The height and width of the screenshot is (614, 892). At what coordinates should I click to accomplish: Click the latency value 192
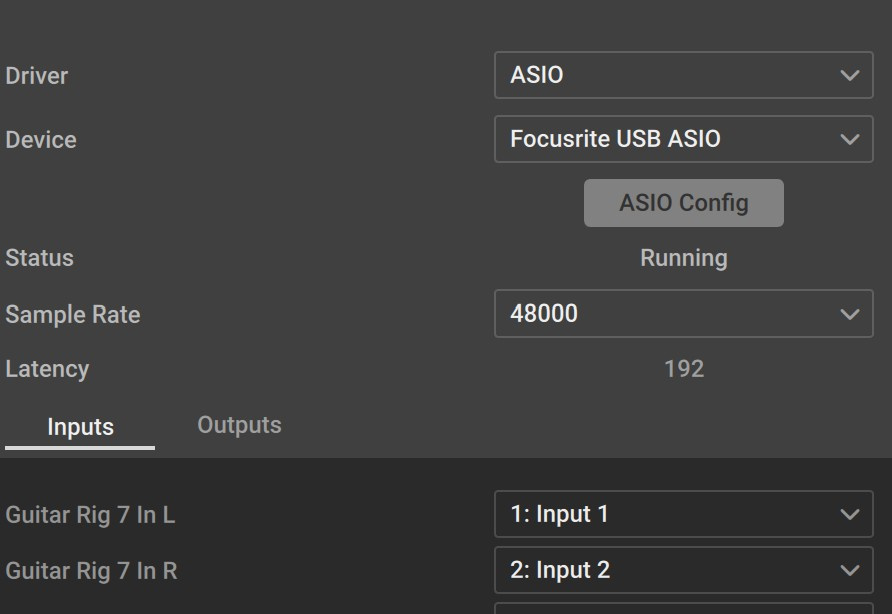[683, 369]
